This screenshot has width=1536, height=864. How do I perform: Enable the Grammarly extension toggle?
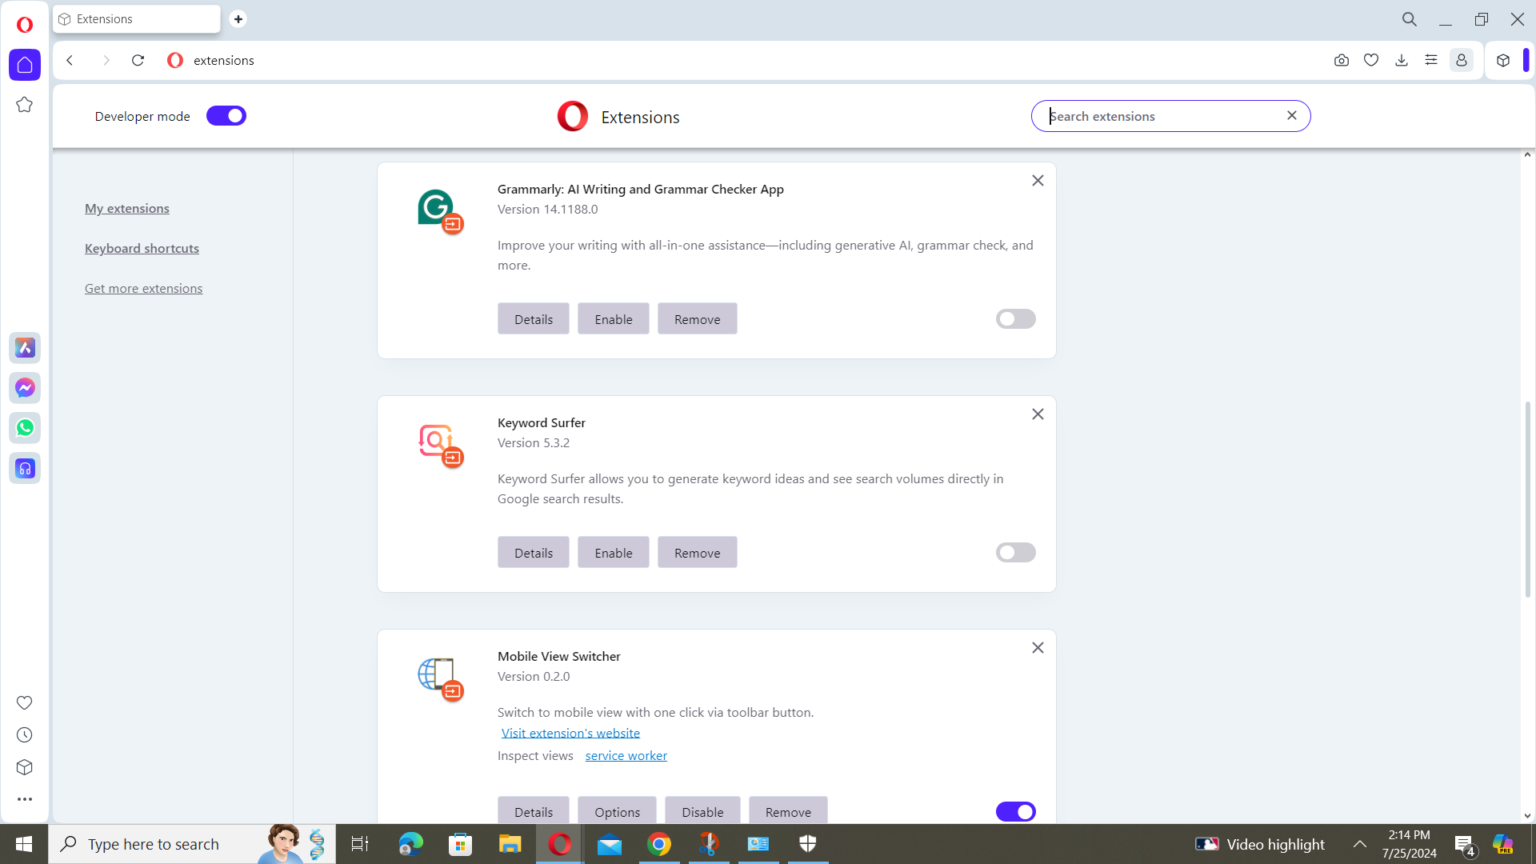tap(1015, 318)
